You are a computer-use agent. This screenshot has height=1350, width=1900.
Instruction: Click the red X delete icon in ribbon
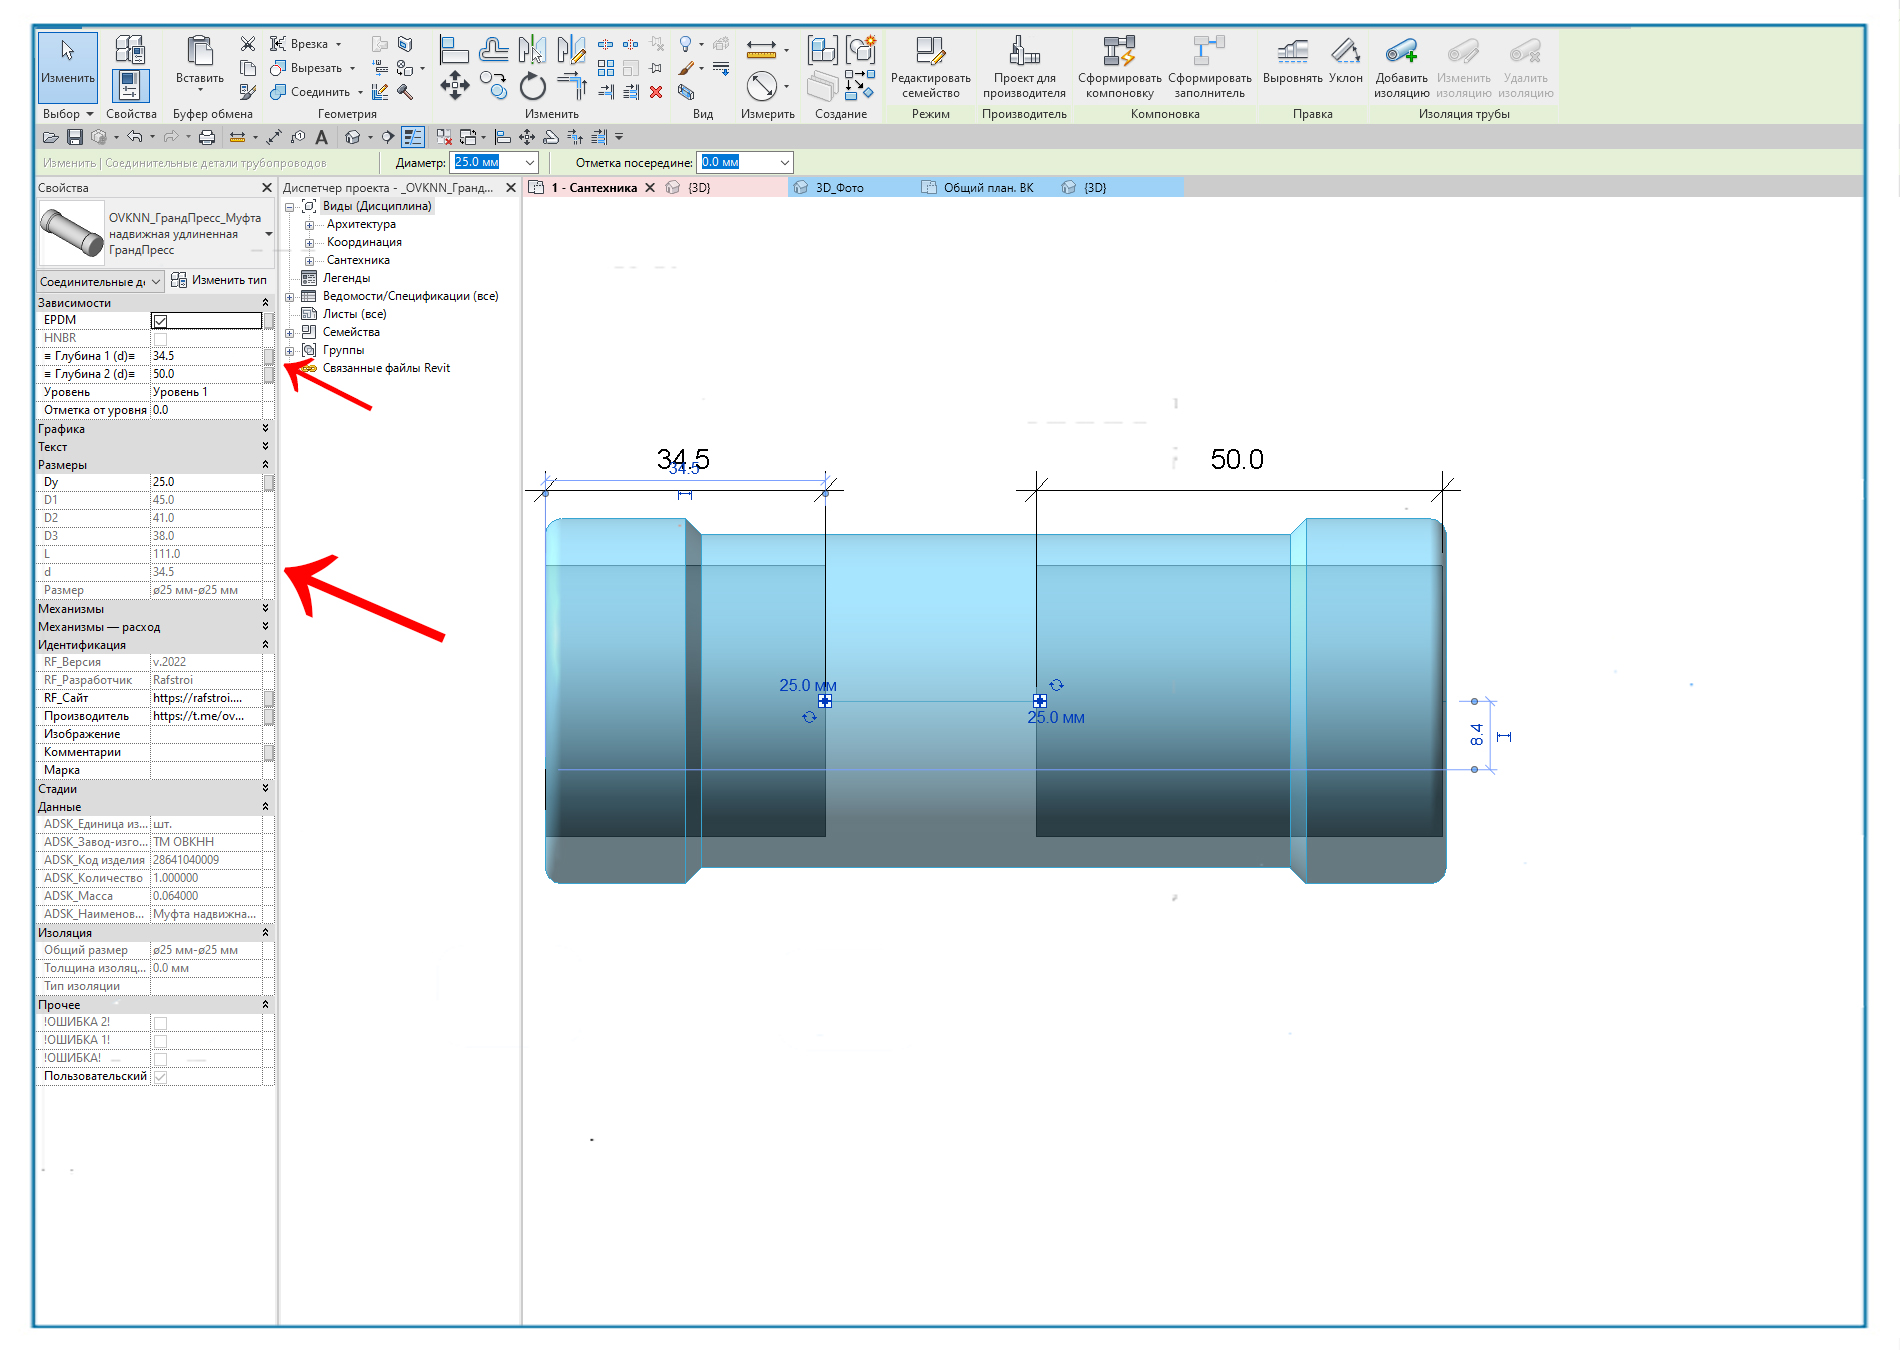pyautogui.click(x=656, y=92)
